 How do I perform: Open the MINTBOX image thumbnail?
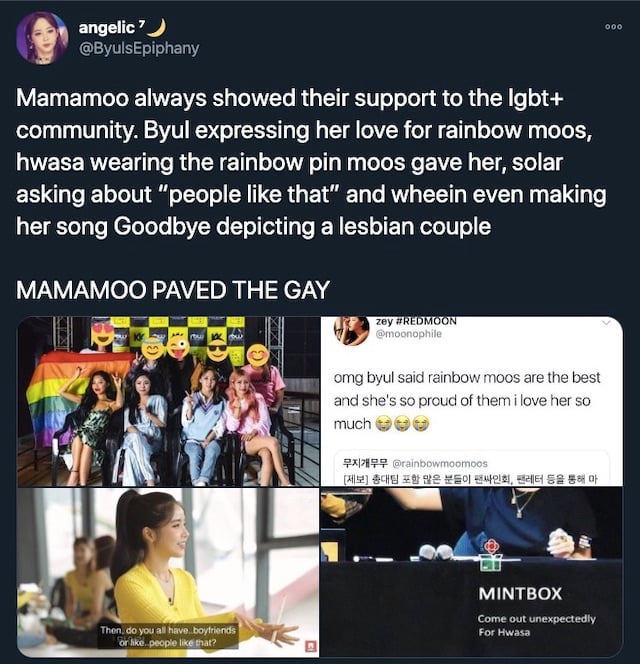[x=472, y=572]
